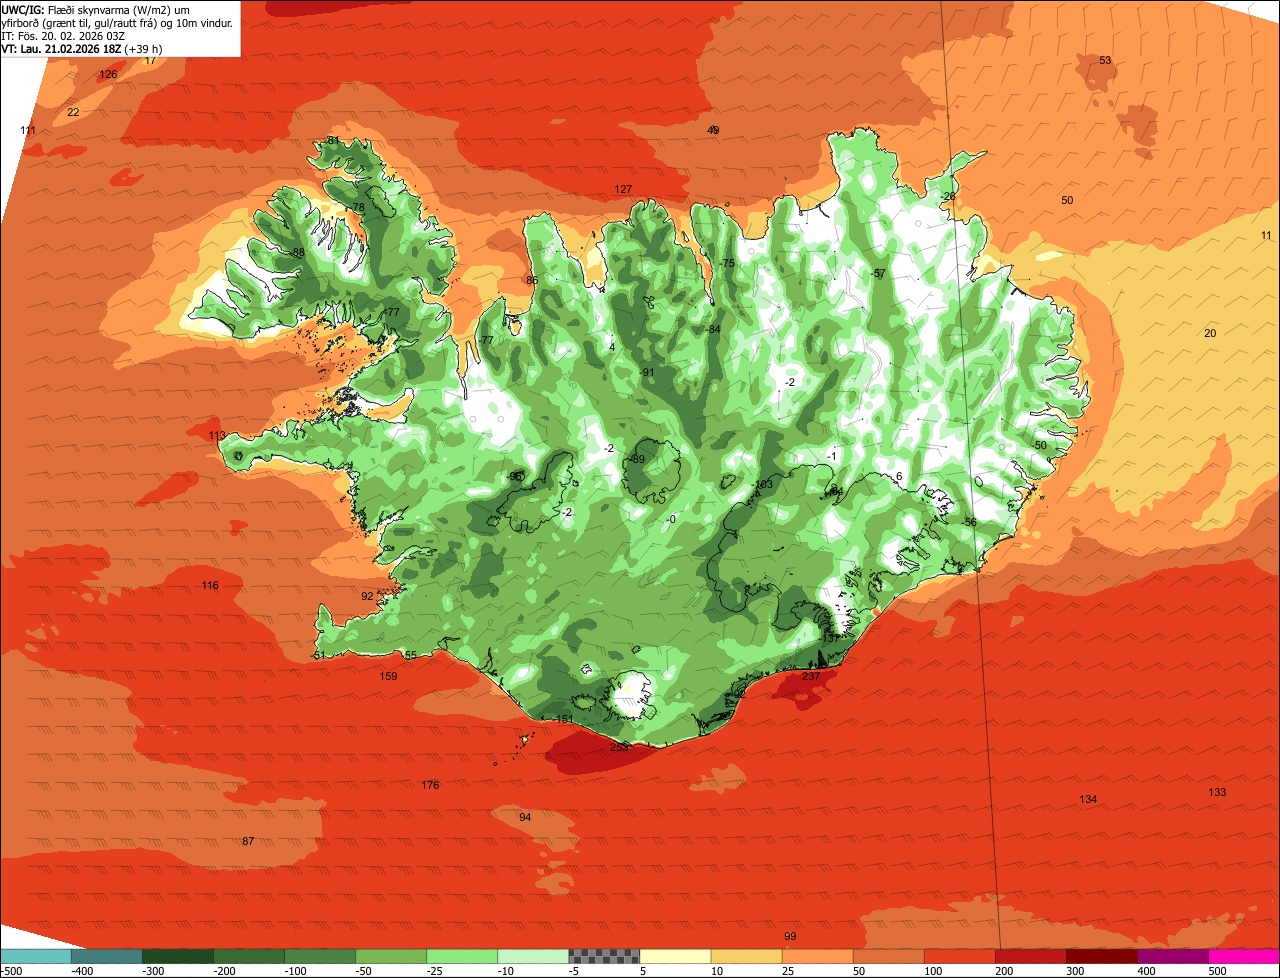
Task: Pick the darkest green legend swatch, -300 to -200
Action: coord(178,957)
